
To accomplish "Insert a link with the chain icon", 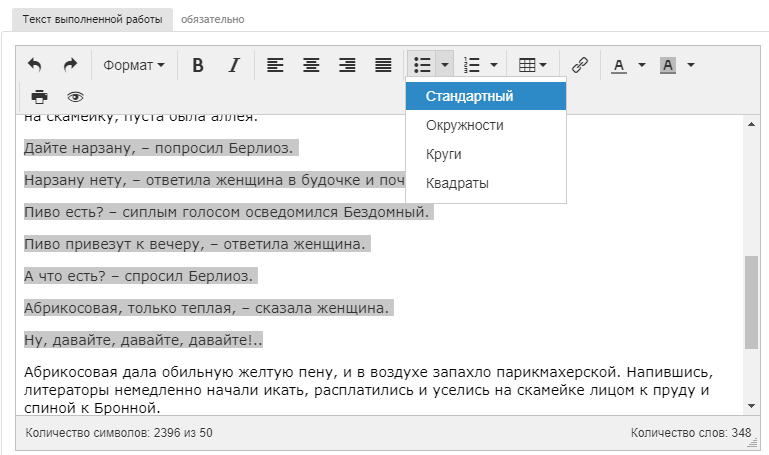I will (x=580, y=65).
